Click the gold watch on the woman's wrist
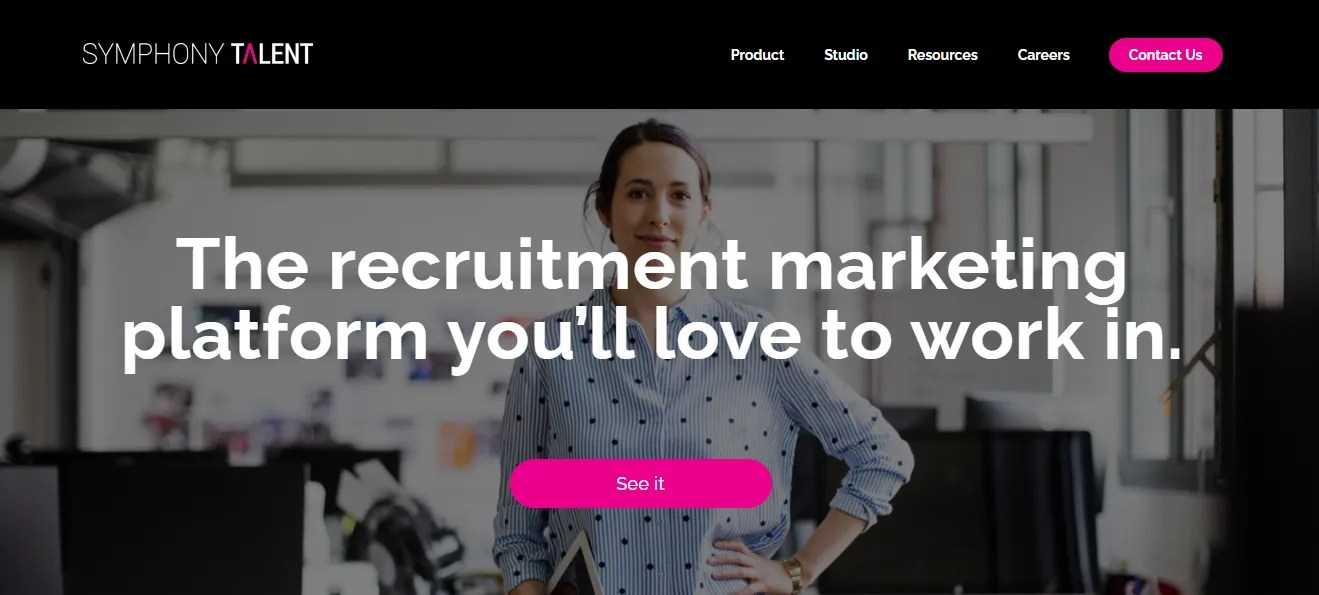The width and height of the screenshot is (1319, 595). [x=793, y=574]
